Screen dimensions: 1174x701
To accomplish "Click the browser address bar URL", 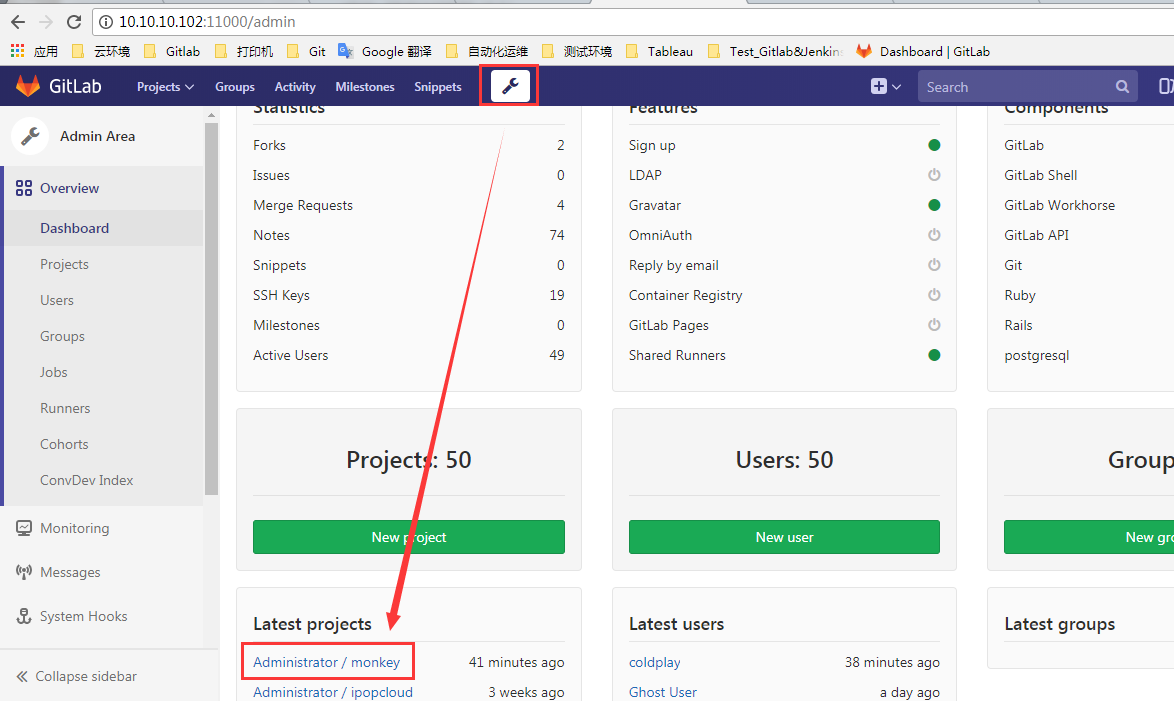I will click(x=207, y=22).
